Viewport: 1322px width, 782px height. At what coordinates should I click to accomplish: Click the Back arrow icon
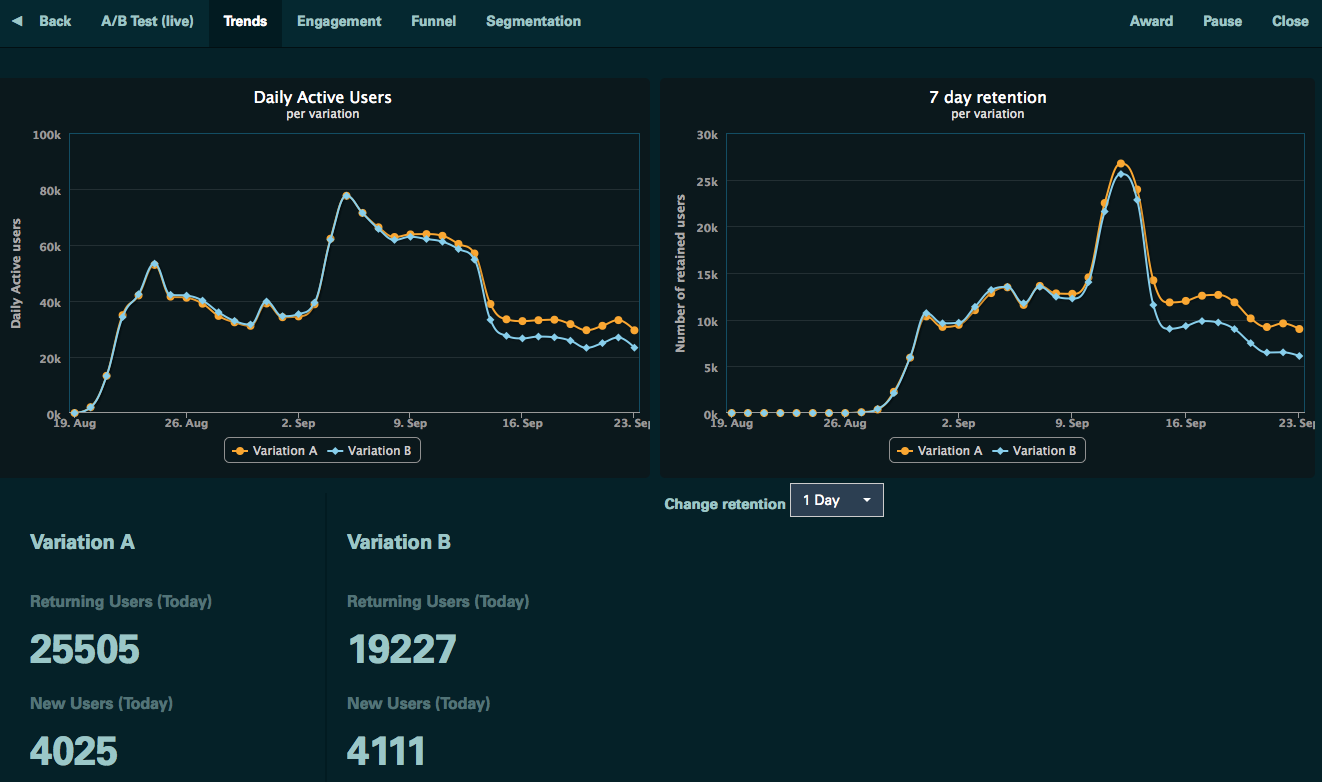point(17,21)
